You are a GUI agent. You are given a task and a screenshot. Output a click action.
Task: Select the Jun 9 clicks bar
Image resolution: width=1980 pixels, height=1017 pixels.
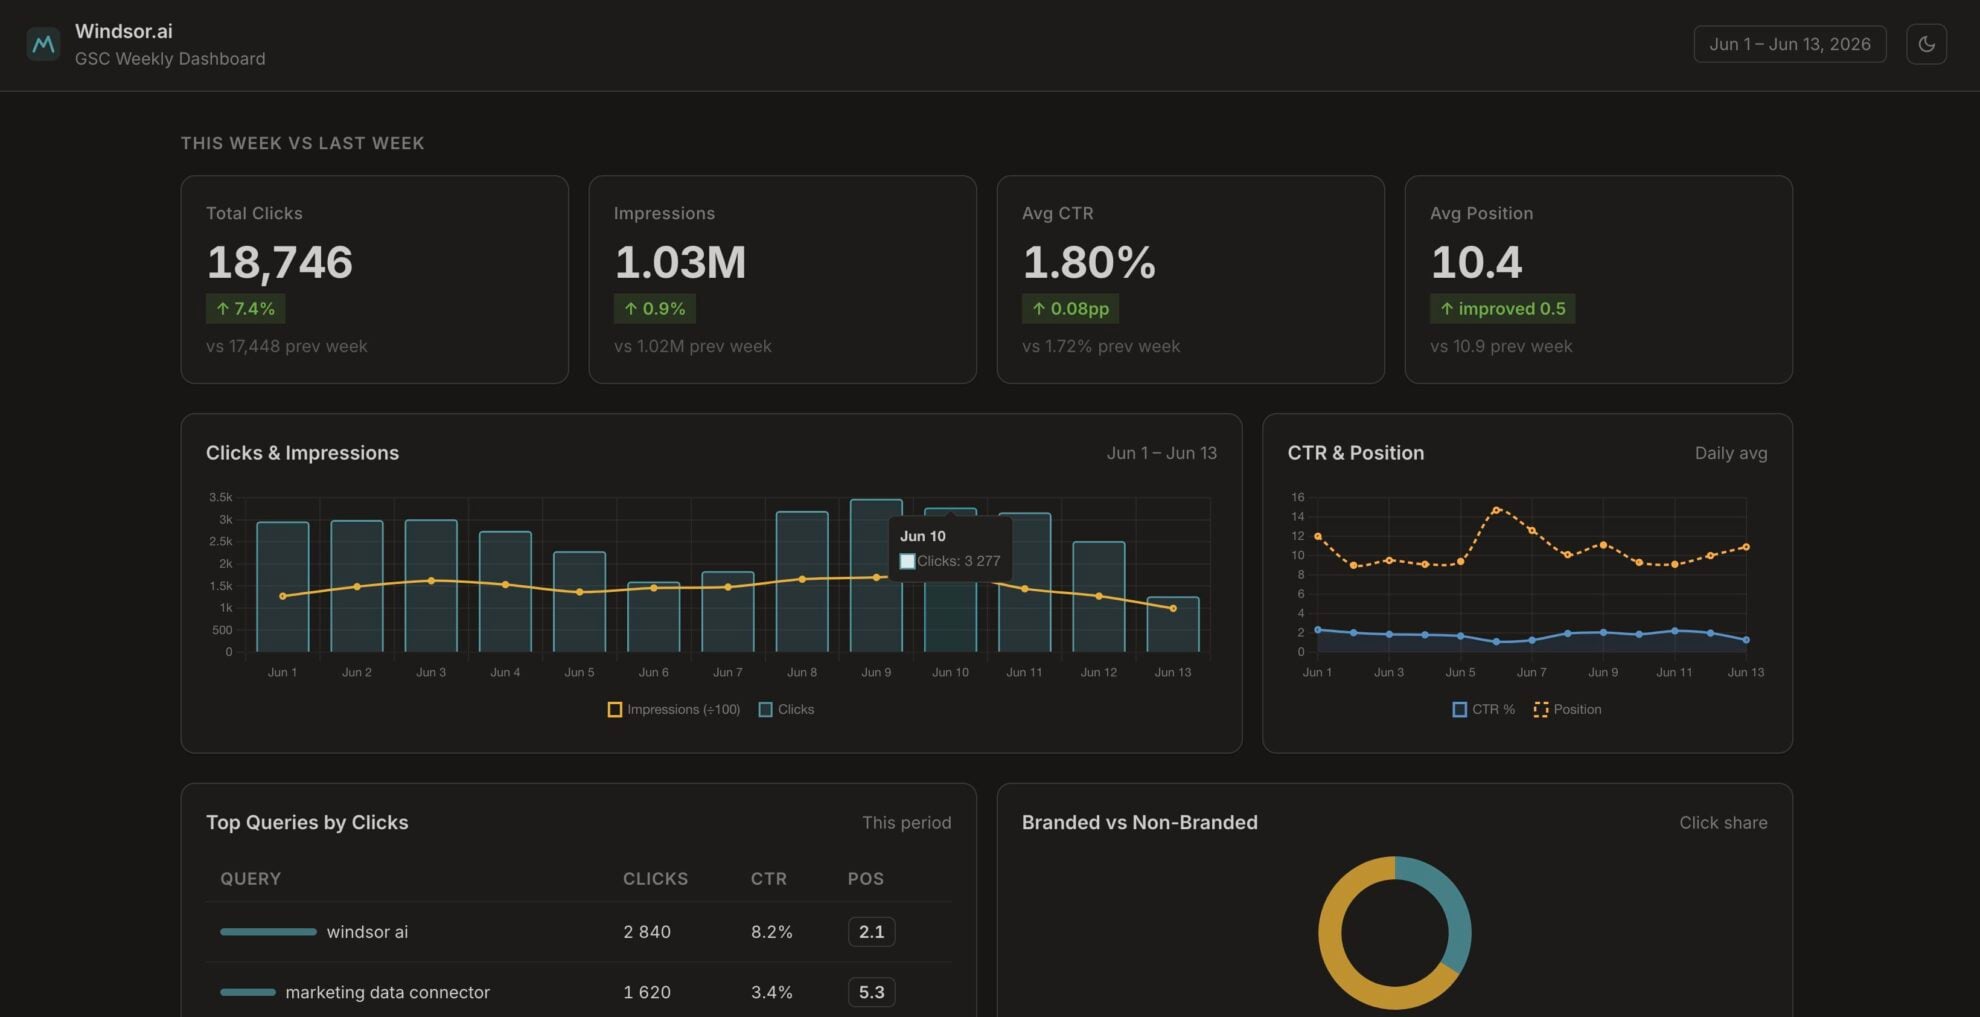[876, 576]
